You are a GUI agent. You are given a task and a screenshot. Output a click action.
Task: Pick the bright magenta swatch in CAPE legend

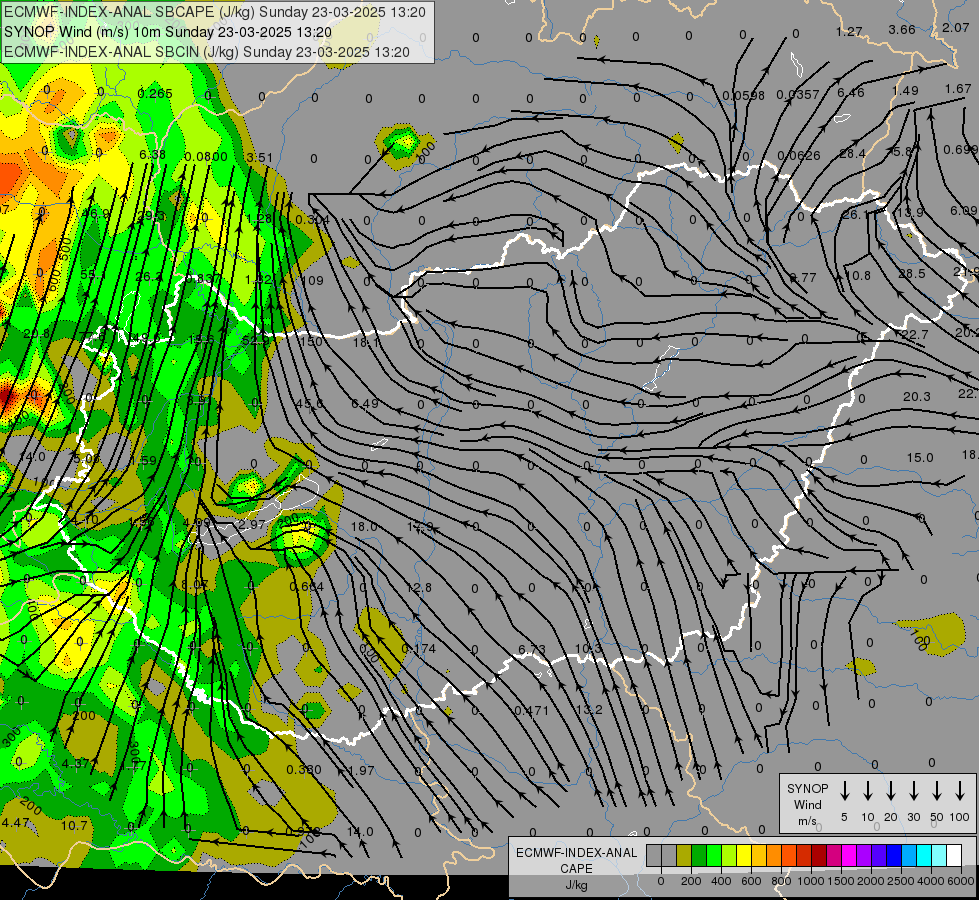849,855
